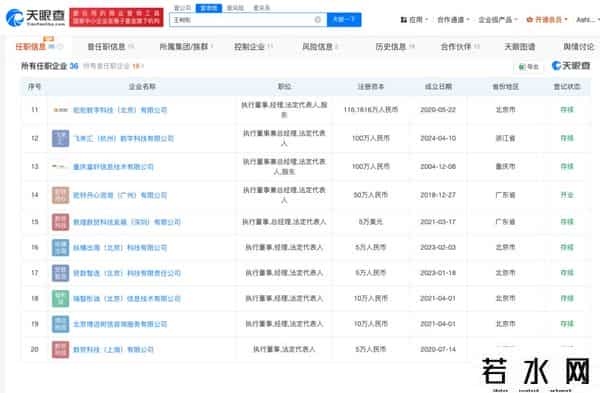Open the blue company logo in row 19
600x393 pixels.
(x=60, y=324)
